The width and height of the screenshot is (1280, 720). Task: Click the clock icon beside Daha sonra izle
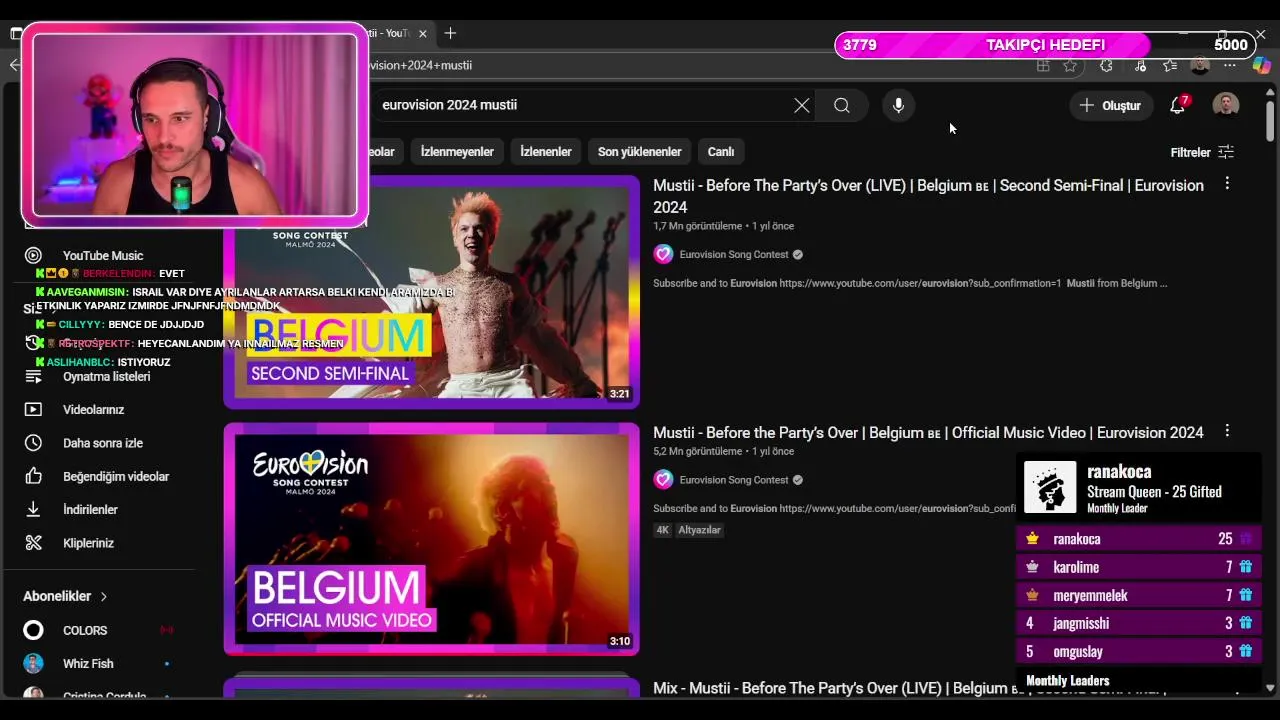[x=33, y=443]
